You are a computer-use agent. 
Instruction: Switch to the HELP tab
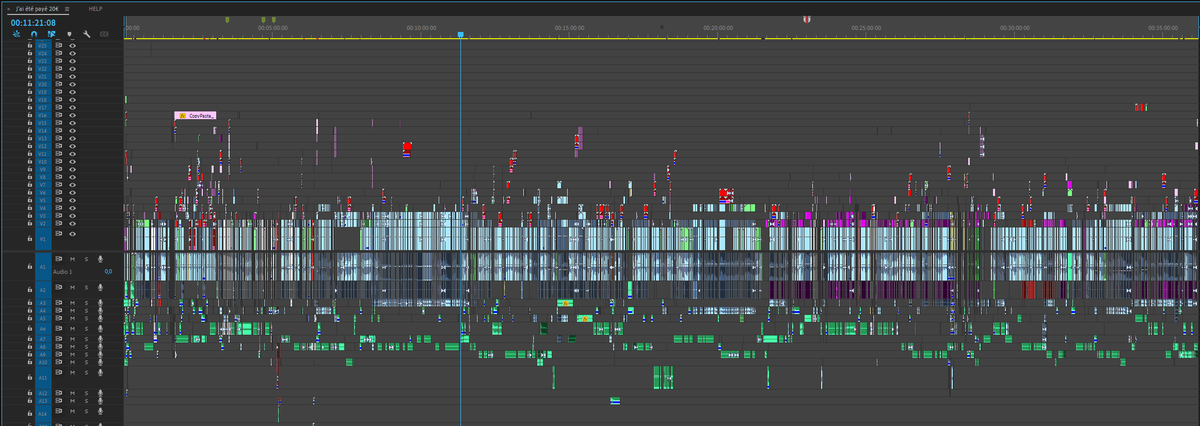coord(95,9)
